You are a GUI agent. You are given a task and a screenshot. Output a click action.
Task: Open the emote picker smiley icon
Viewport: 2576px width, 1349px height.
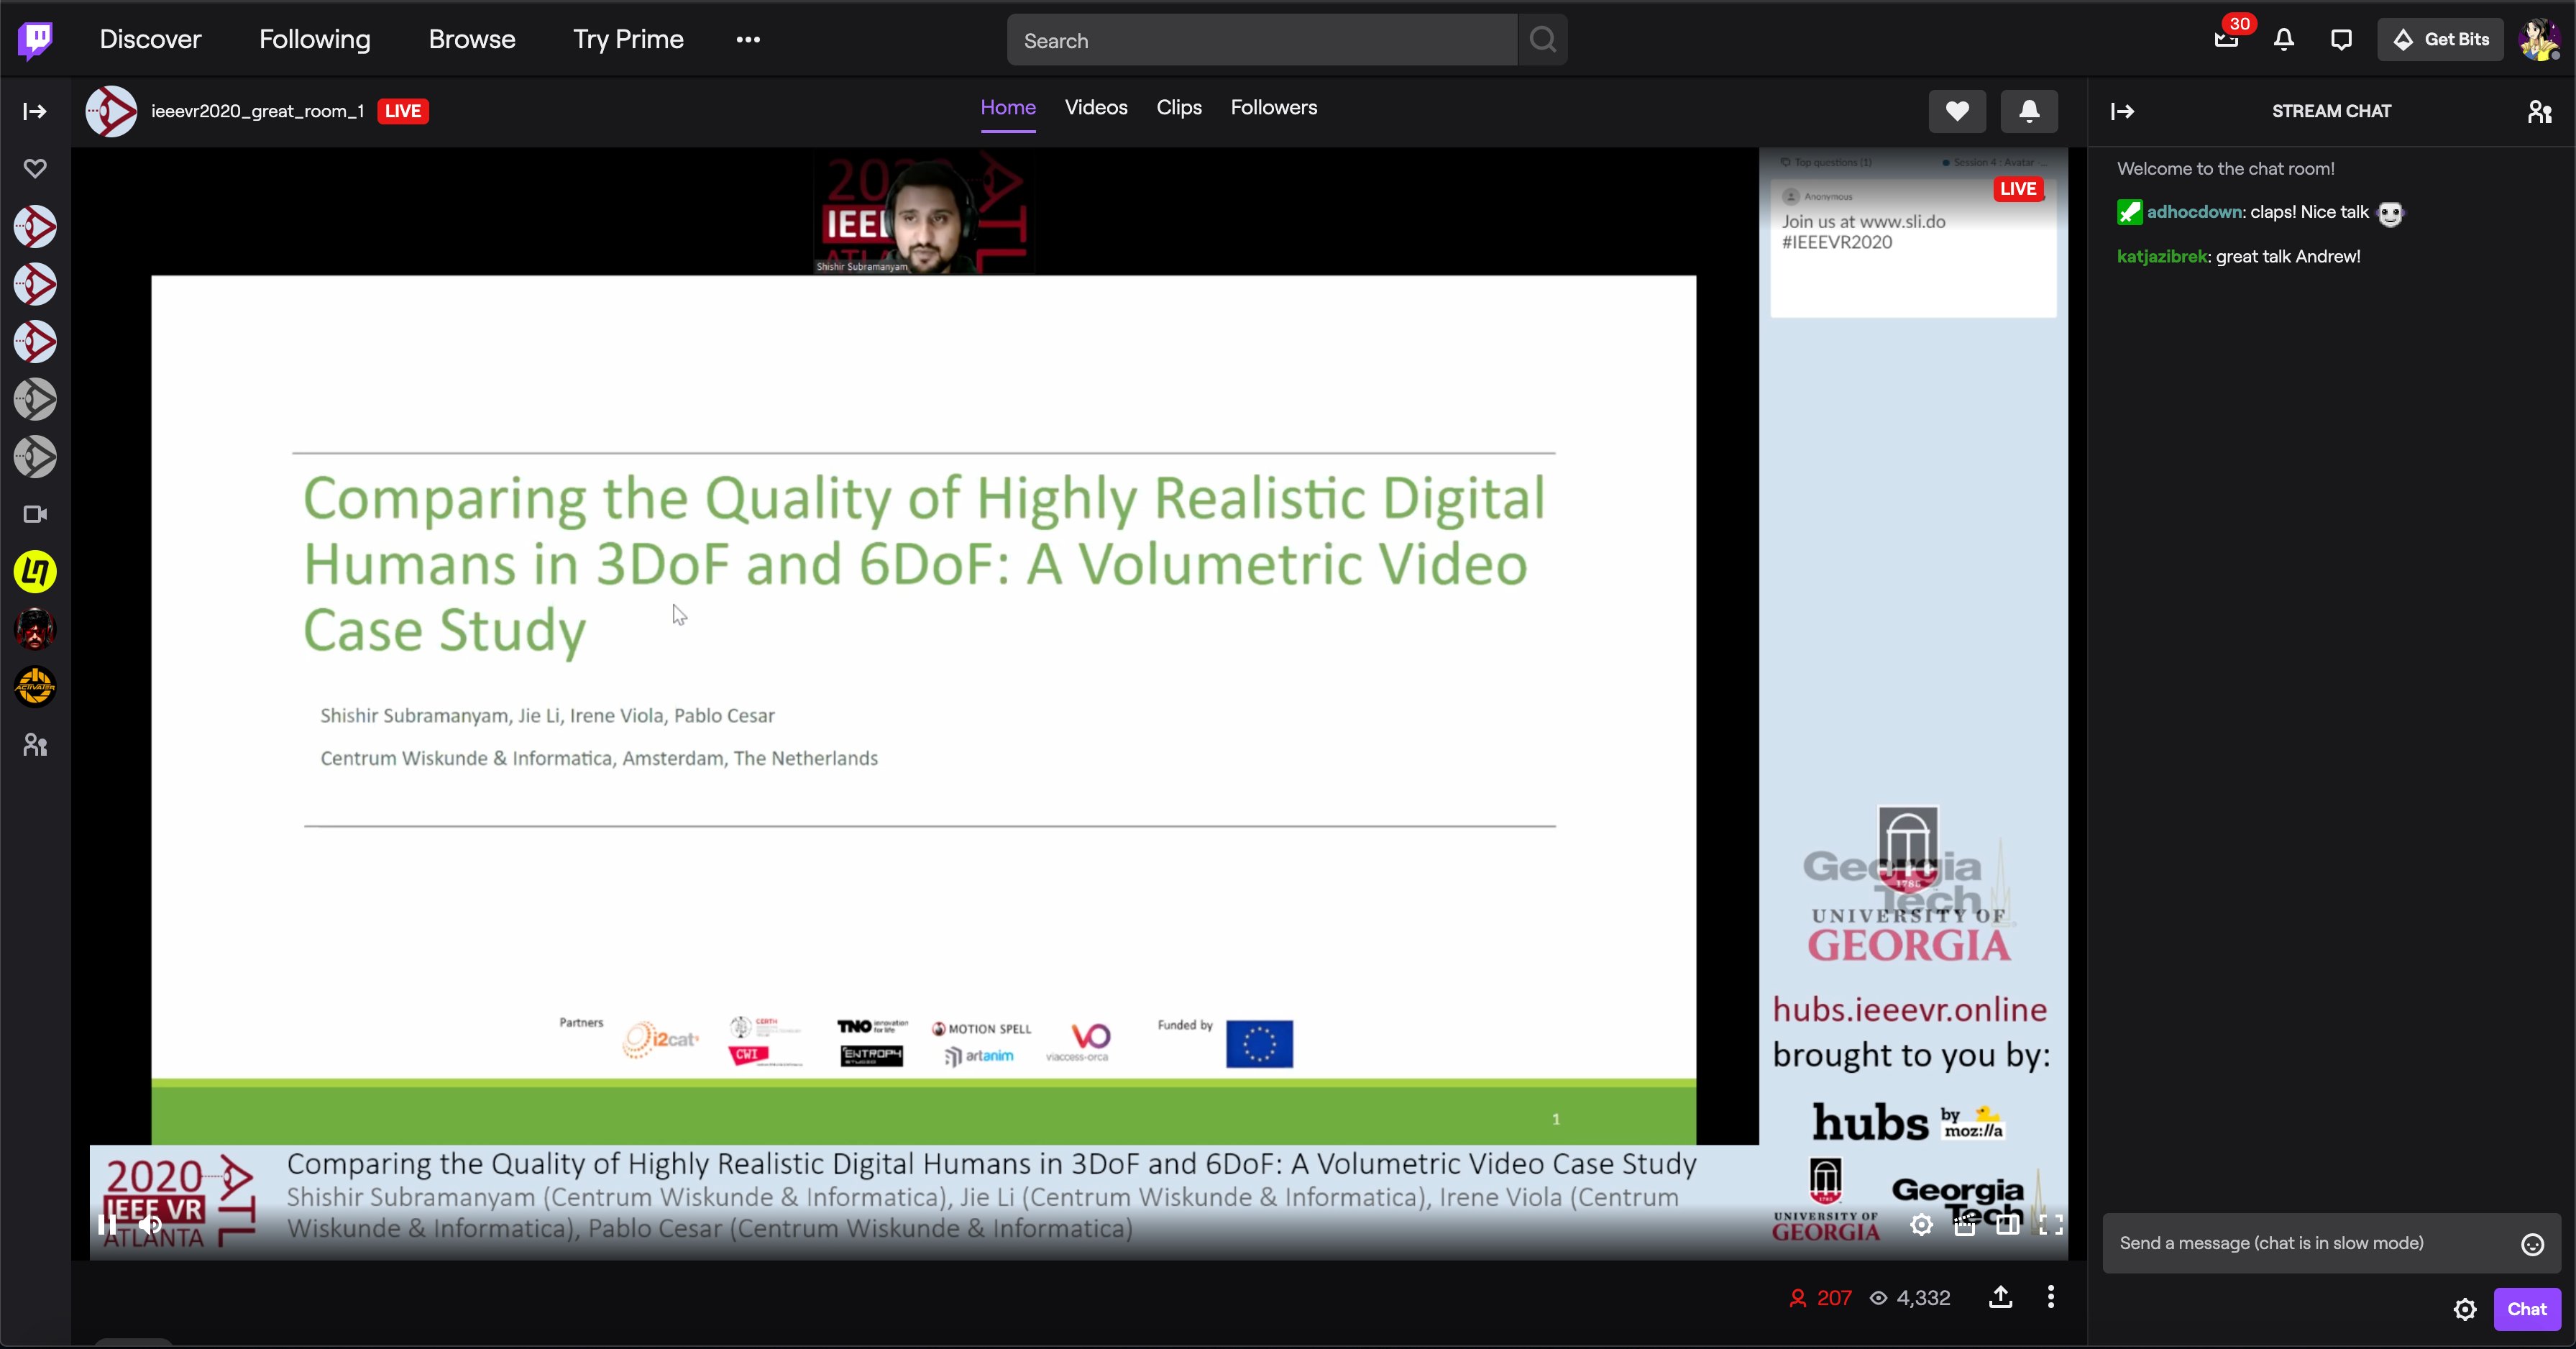pos(2532,1244)
